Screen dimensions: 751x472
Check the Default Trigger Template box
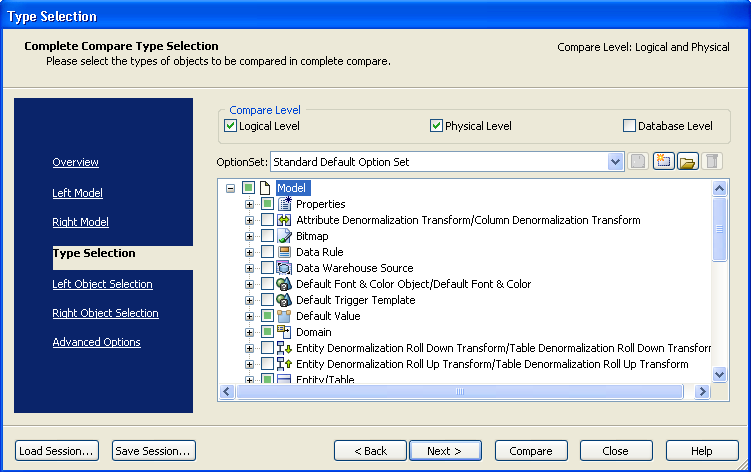click(x=267, y=300)
